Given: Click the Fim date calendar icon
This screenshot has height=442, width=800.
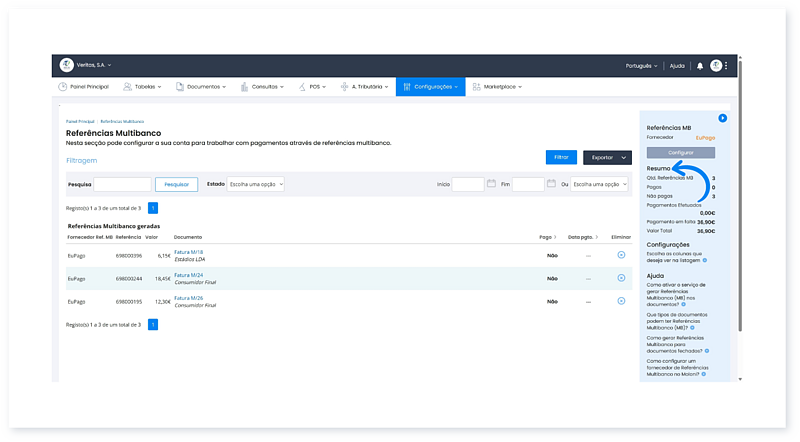Looking at the screenshot, I should [551, 184].
